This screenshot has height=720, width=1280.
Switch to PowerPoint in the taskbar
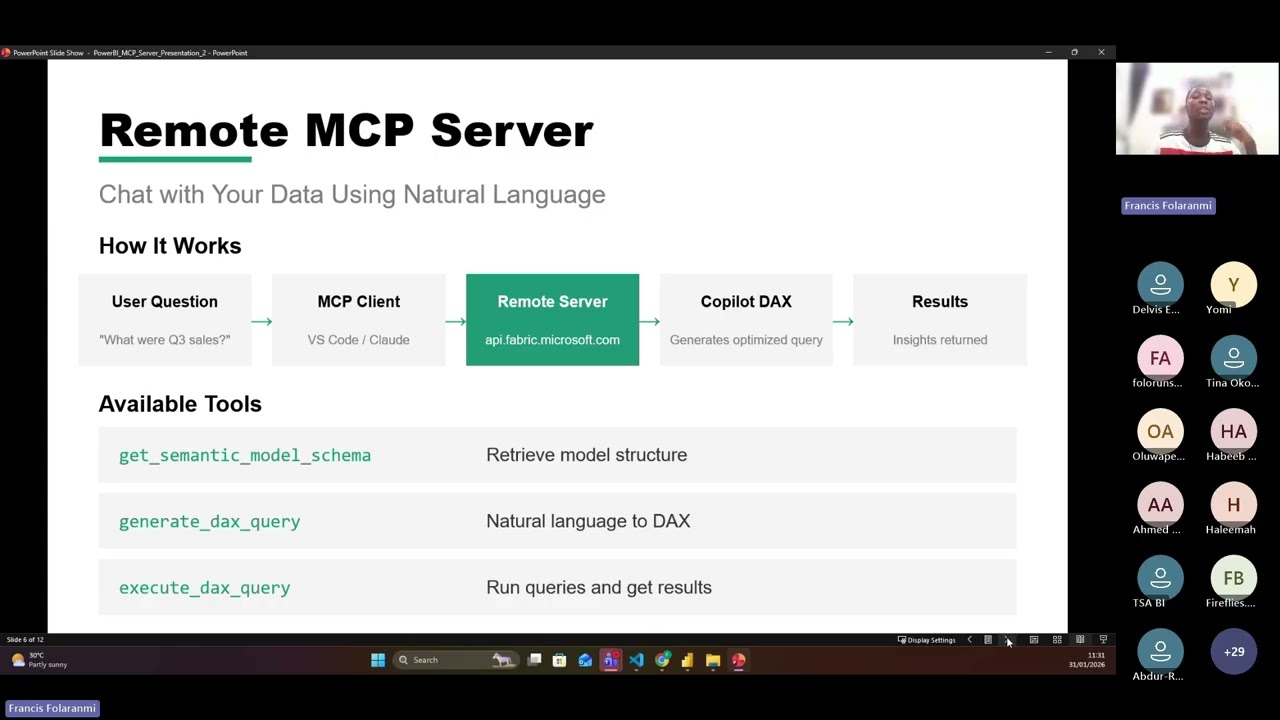(738, 660)
